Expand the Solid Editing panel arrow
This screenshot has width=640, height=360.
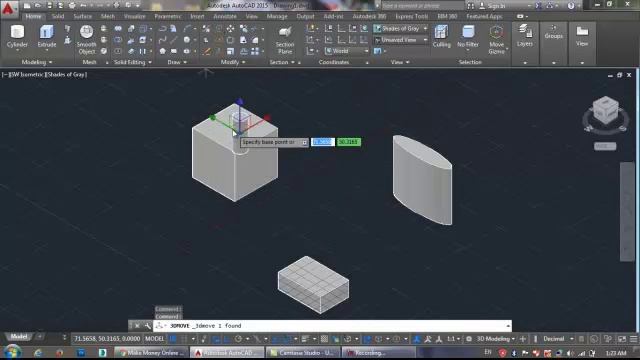click(150, 62)
